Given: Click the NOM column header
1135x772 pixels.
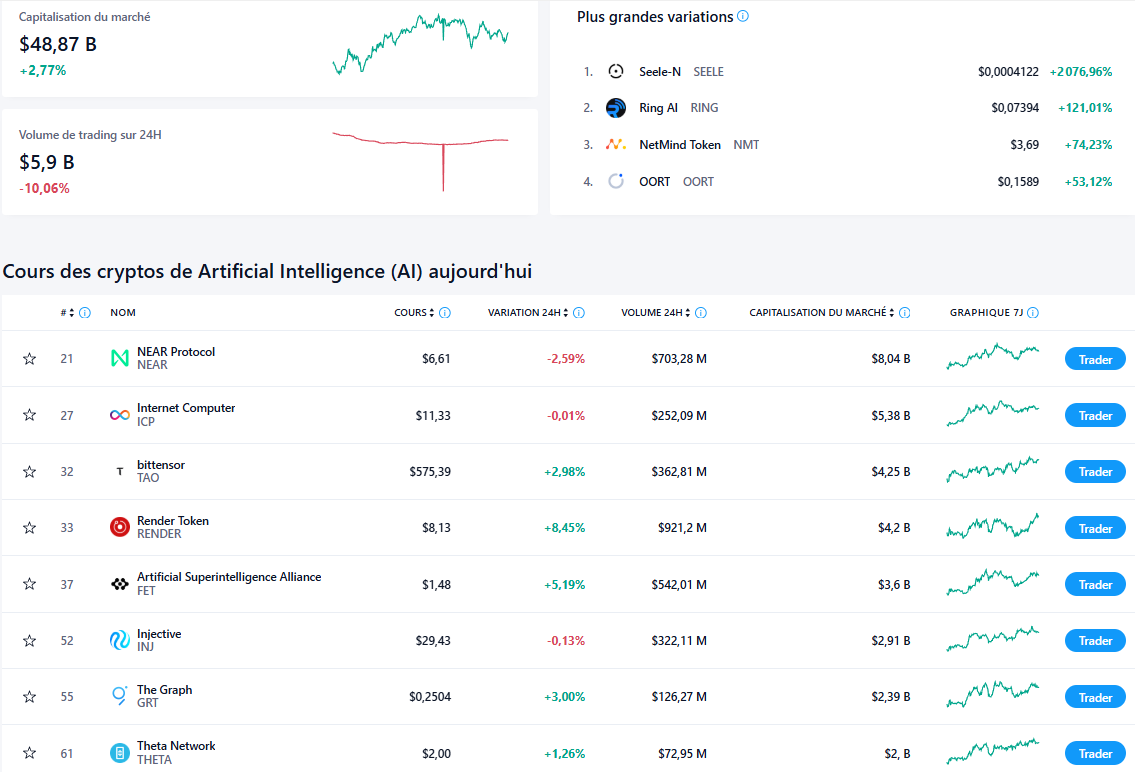Looking at the screenshot, I should pyautogui.click(x=123, y=313).
